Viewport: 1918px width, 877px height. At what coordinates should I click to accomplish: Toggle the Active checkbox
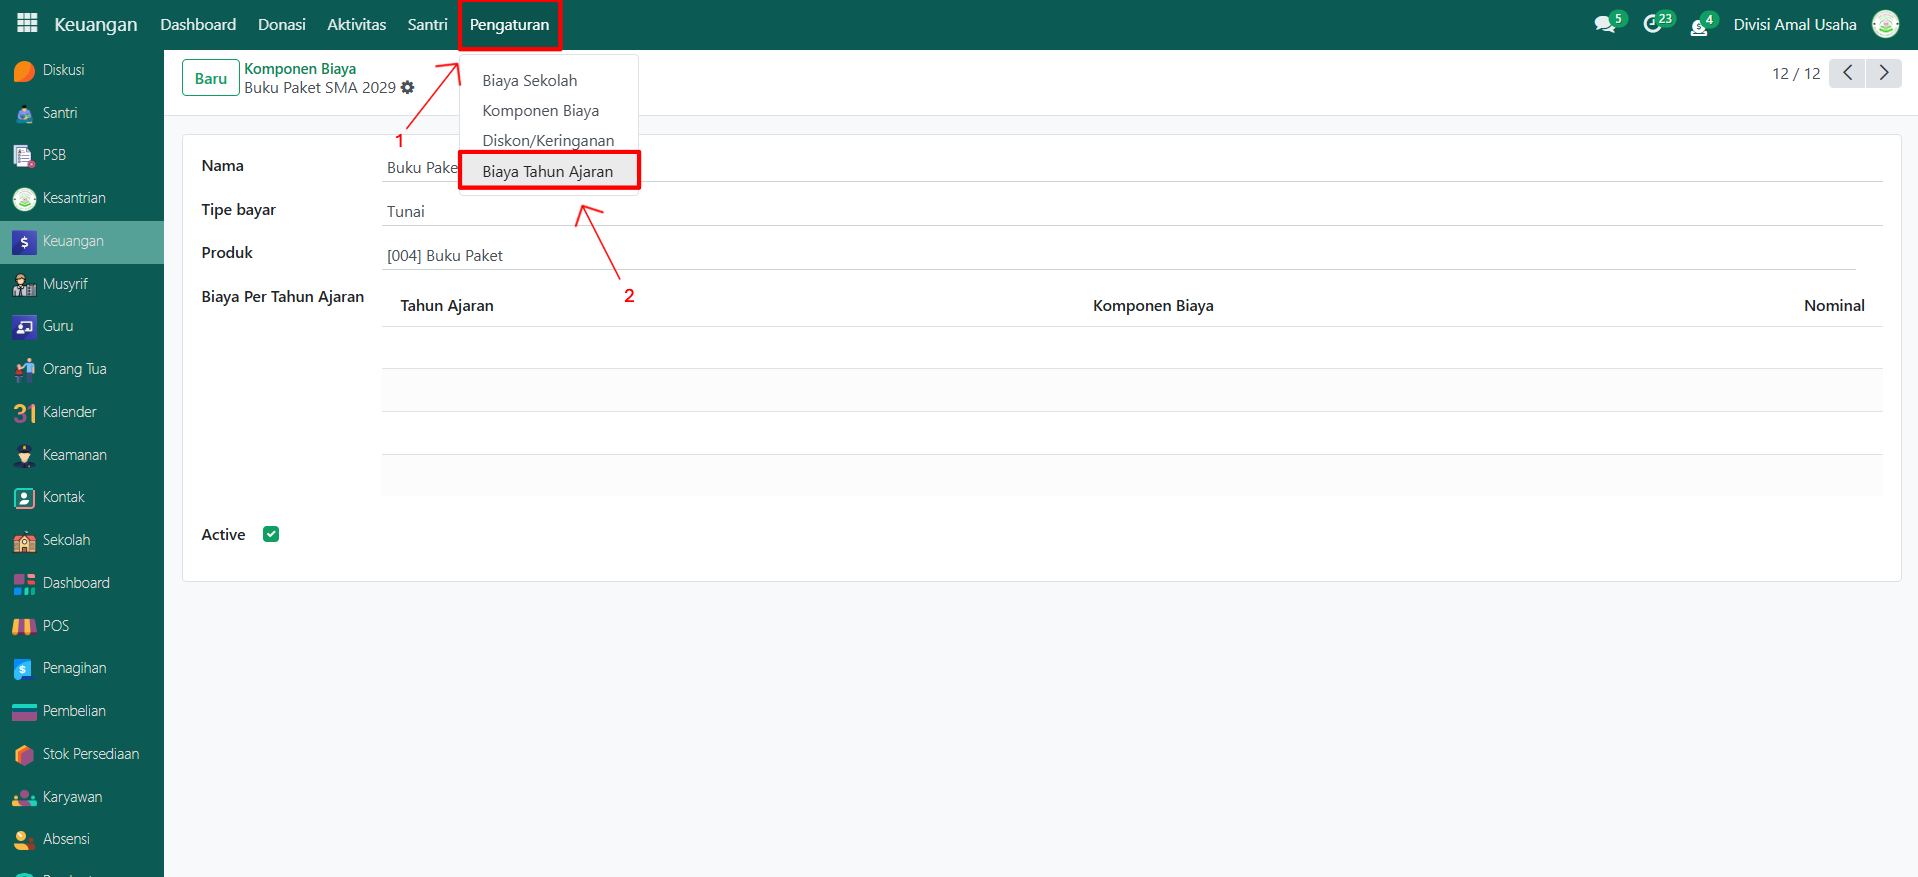[x=271, y=534]
